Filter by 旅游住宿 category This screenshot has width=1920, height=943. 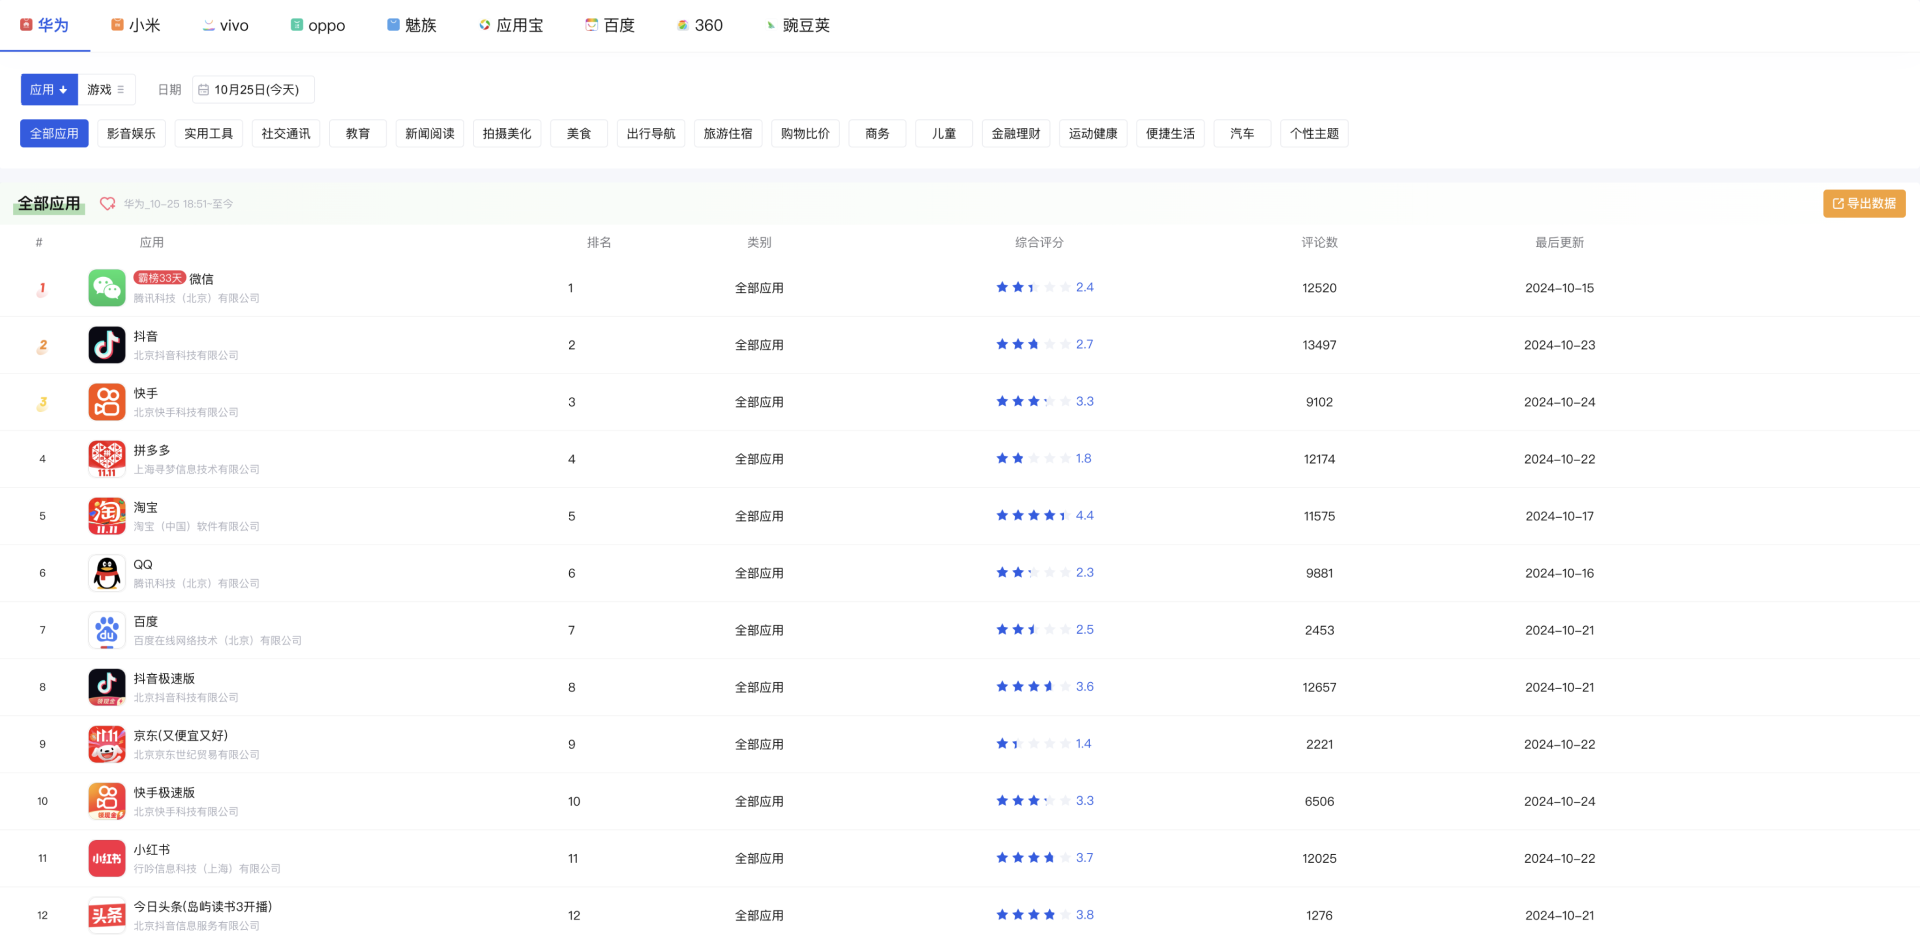tap(728, 134)
